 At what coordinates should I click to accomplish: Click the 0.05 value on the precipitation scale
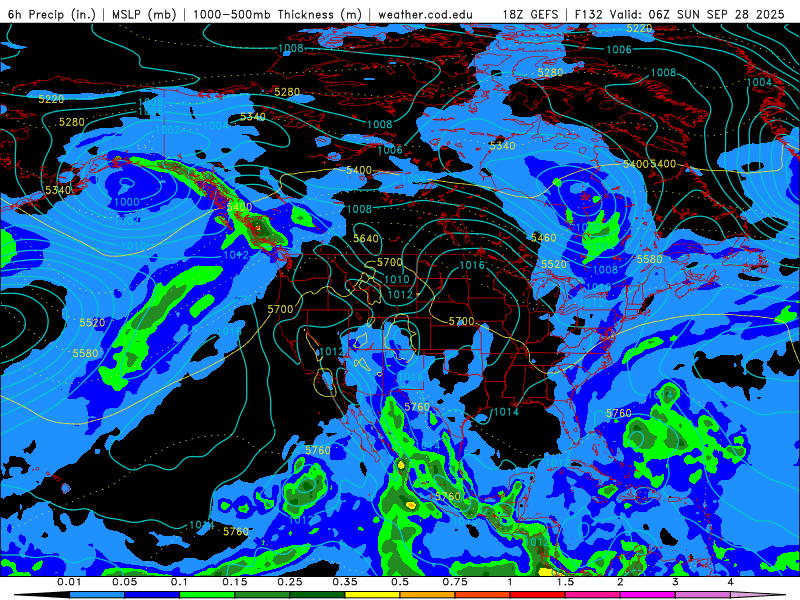[x=124, y=582]
